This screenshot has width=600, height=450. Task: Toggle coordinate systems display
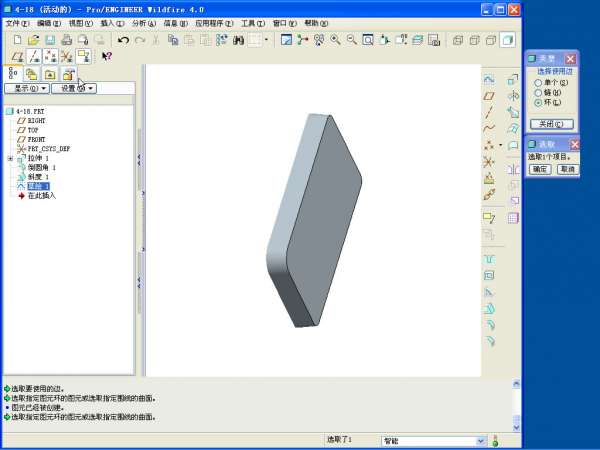pyautogui.click(x=67, y=56)
